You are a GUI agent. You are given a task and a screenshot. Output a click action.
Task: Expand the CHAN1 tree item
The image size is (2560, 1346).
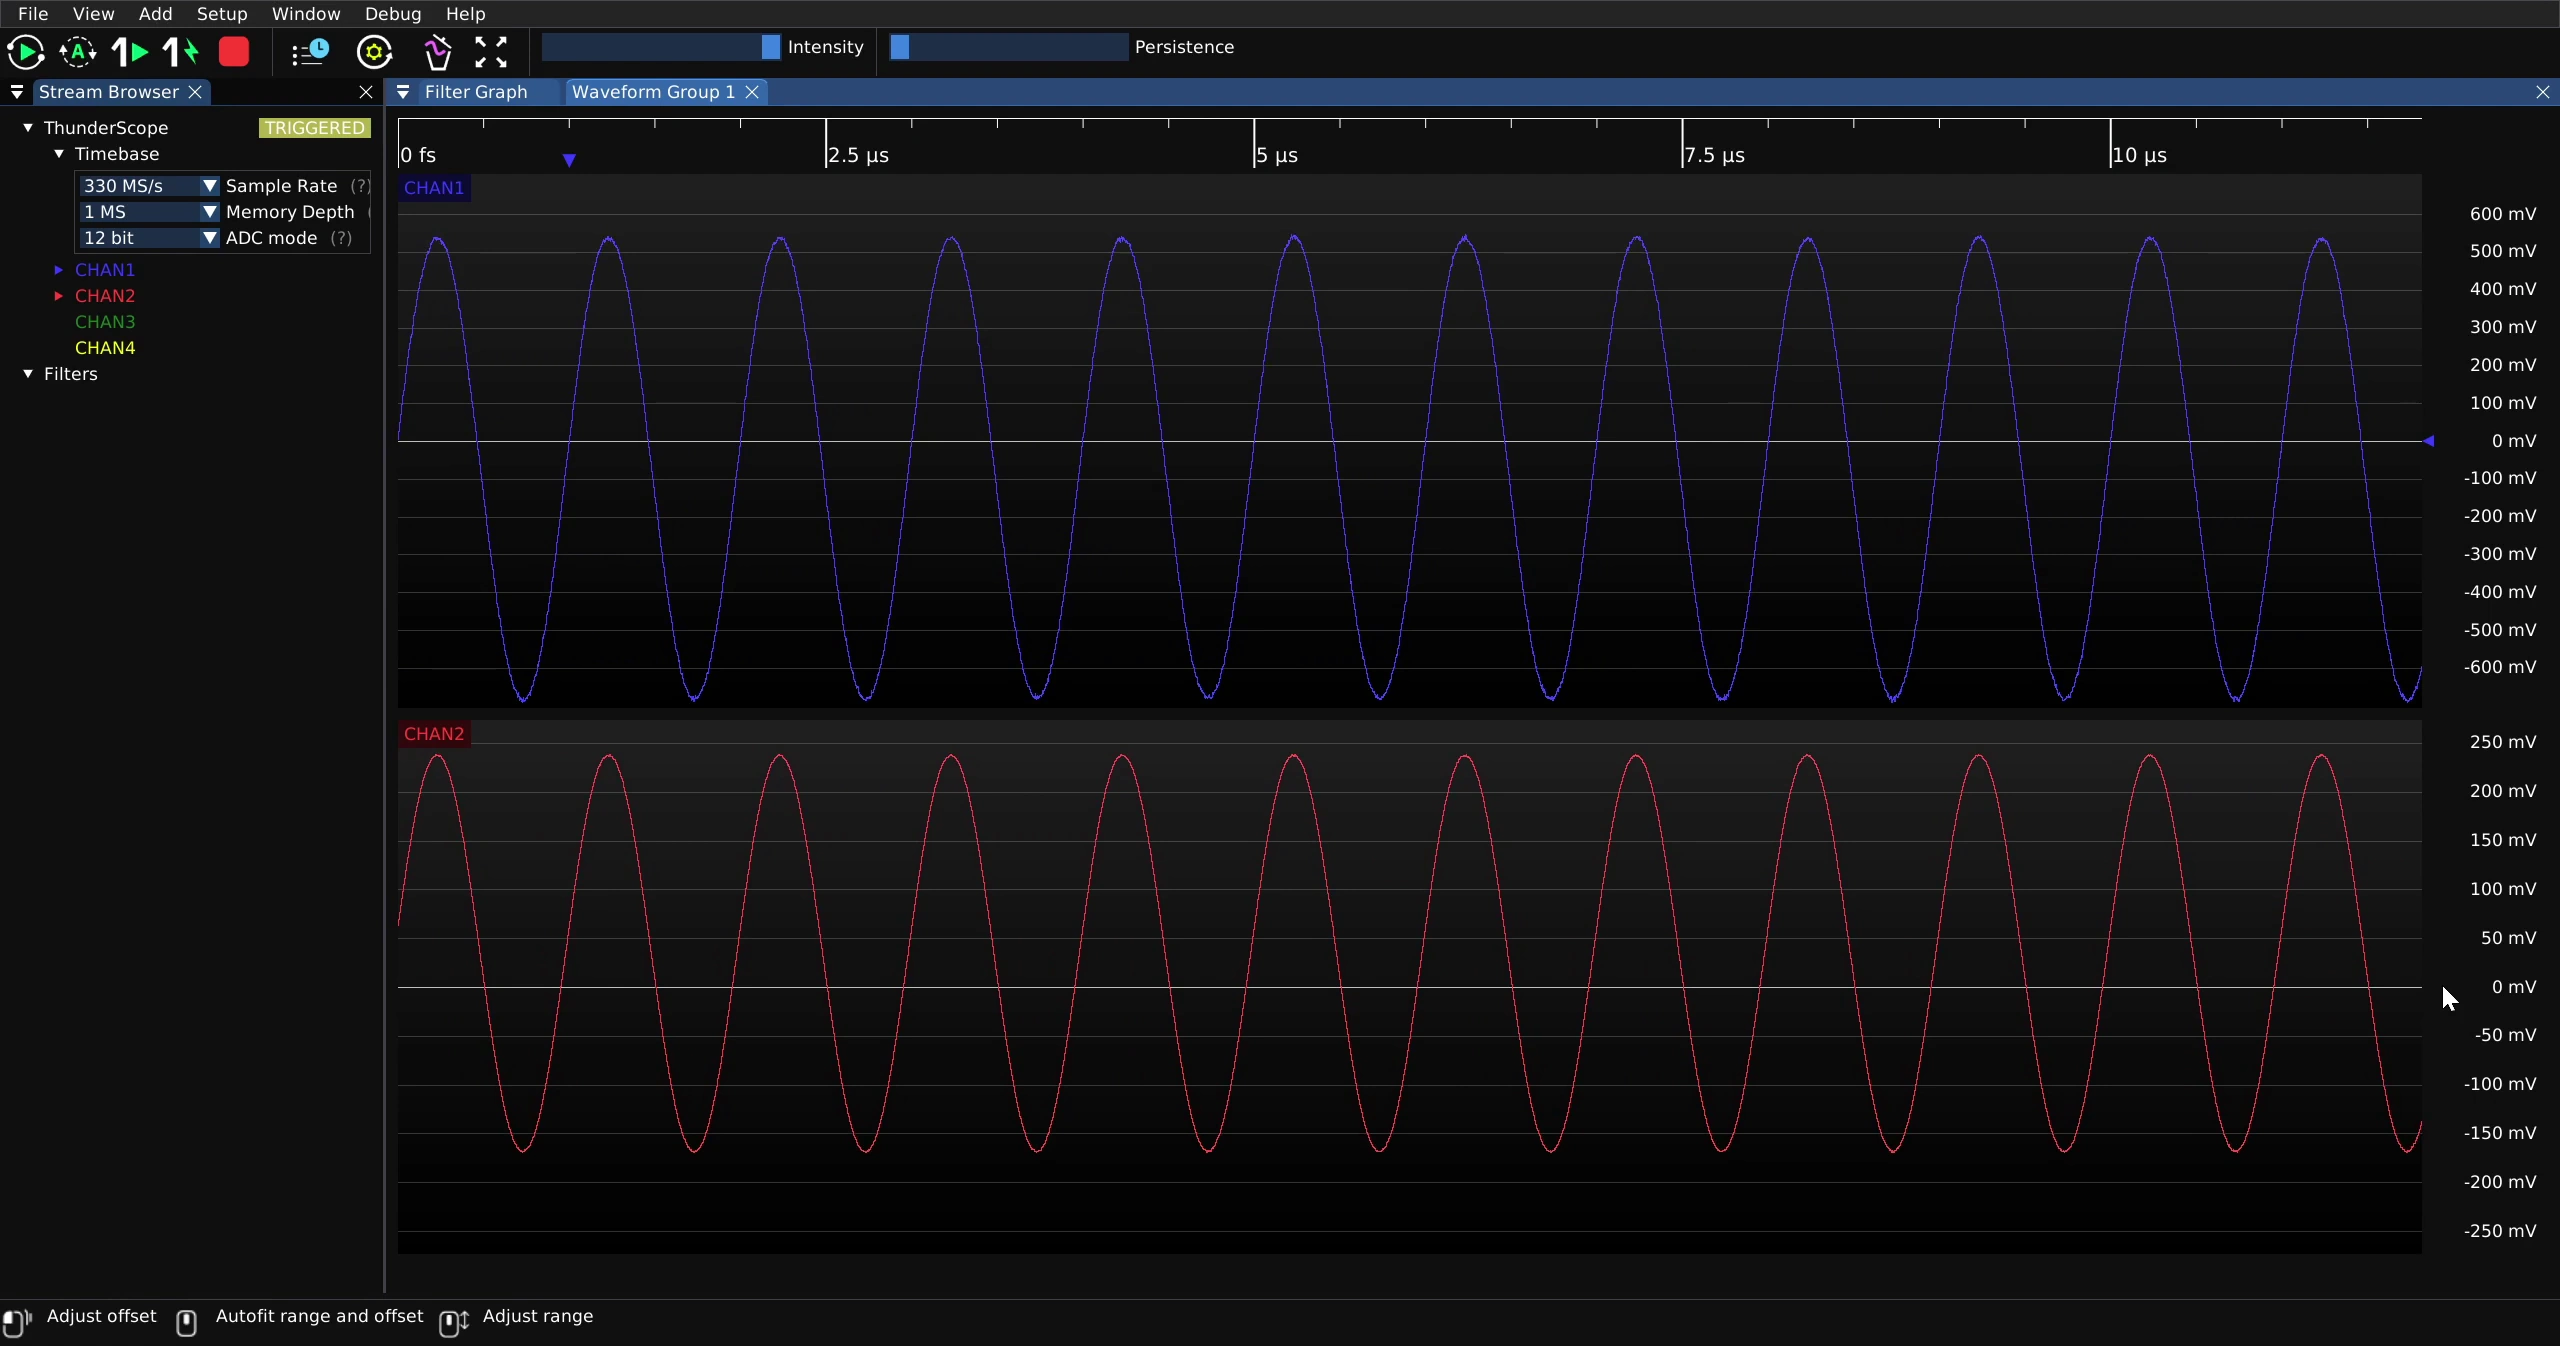click(59, 270)
